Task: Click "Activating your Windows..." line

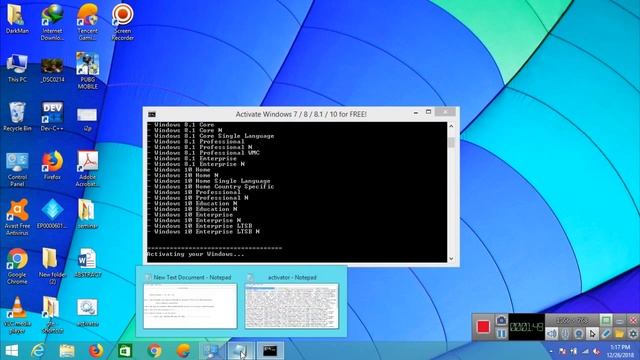Action: (196, 254)
